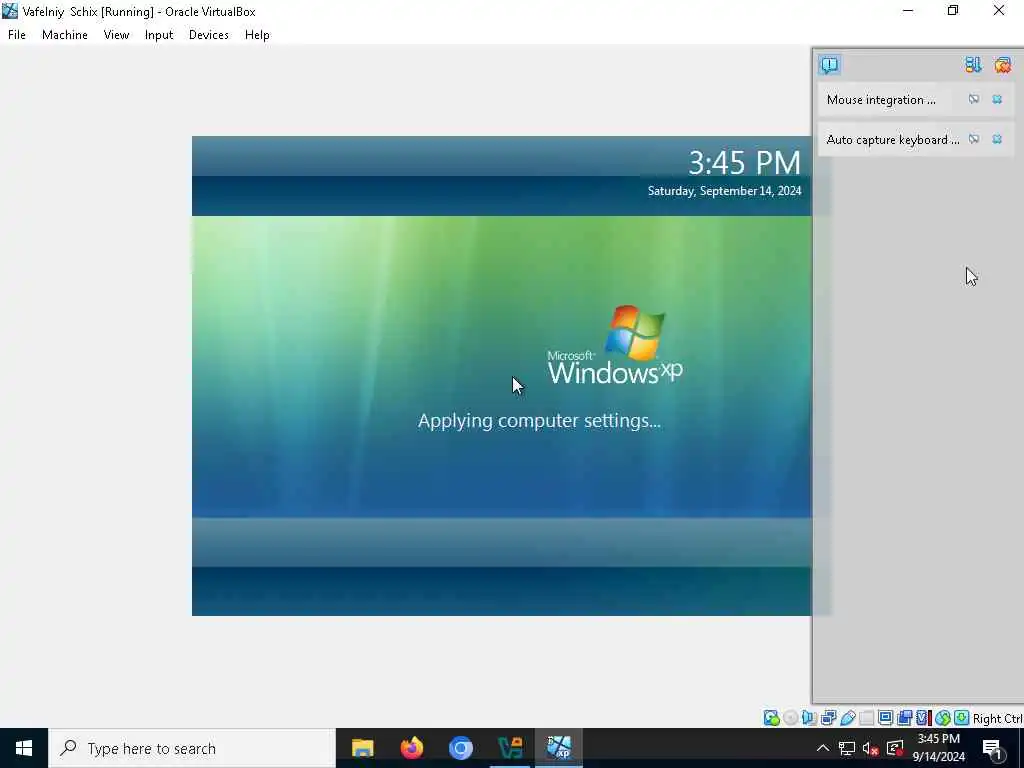
Task: Disable future Auto capture keyboard notifications
Action: 974,139
